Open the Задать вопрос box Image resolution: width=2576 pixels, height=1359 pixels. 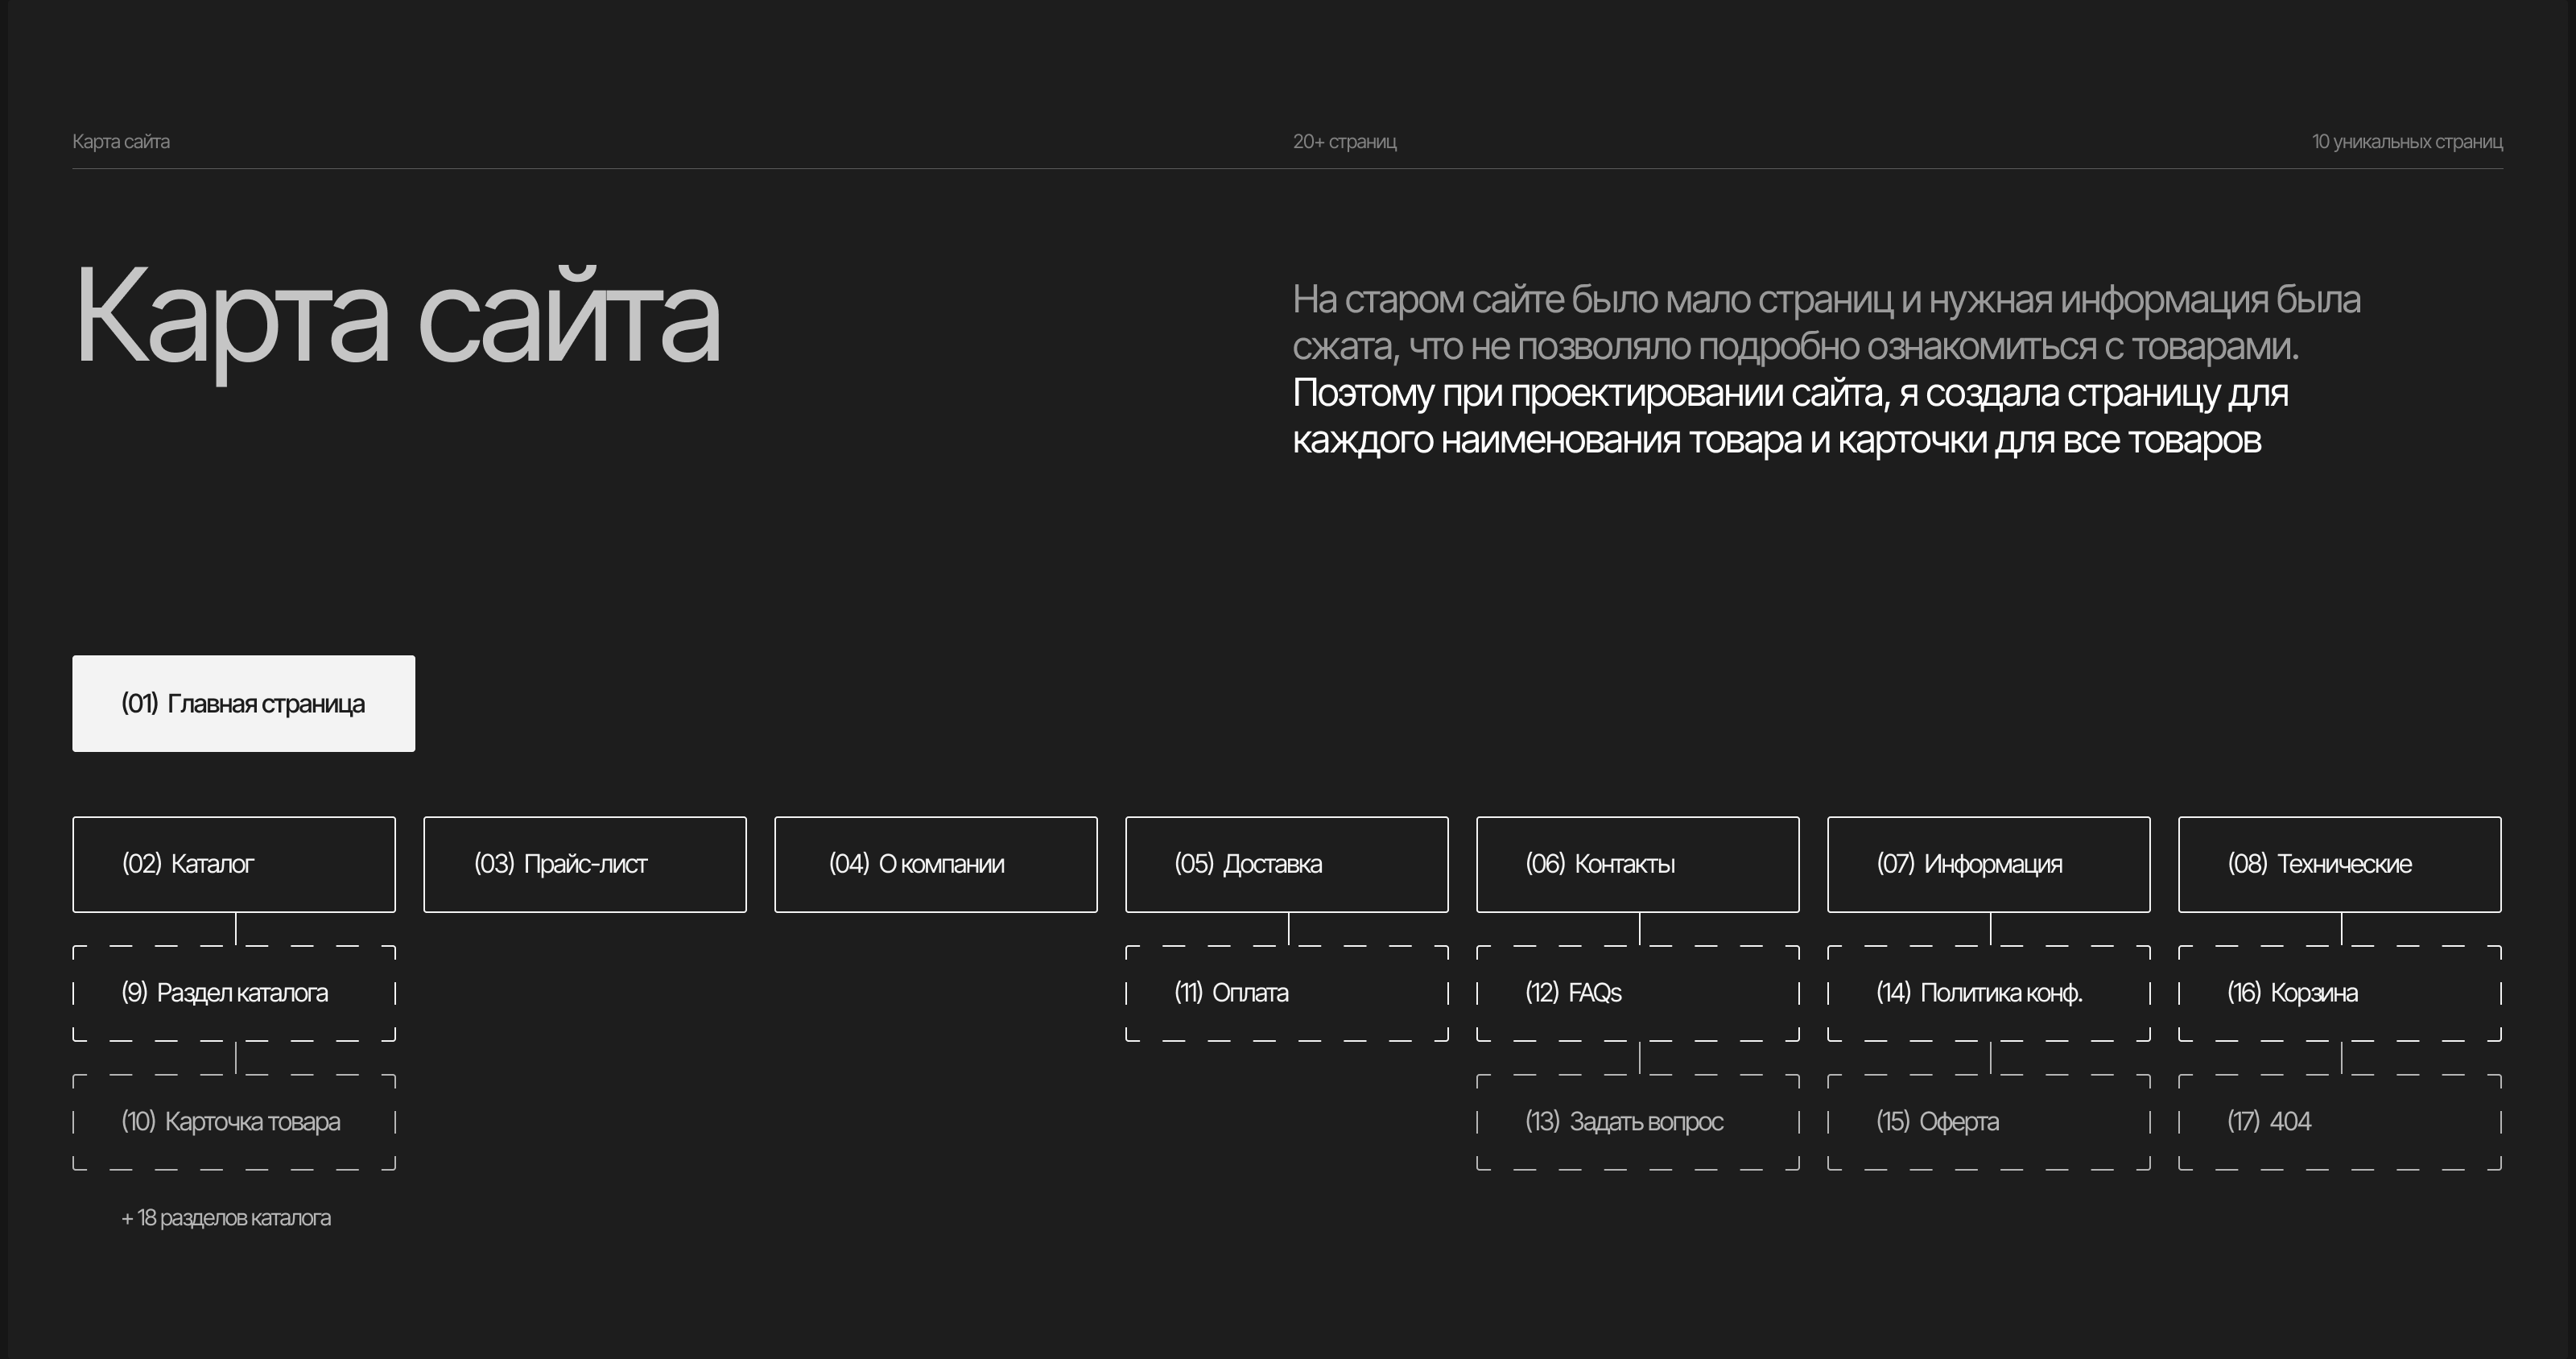[x=1637, y=1122]
